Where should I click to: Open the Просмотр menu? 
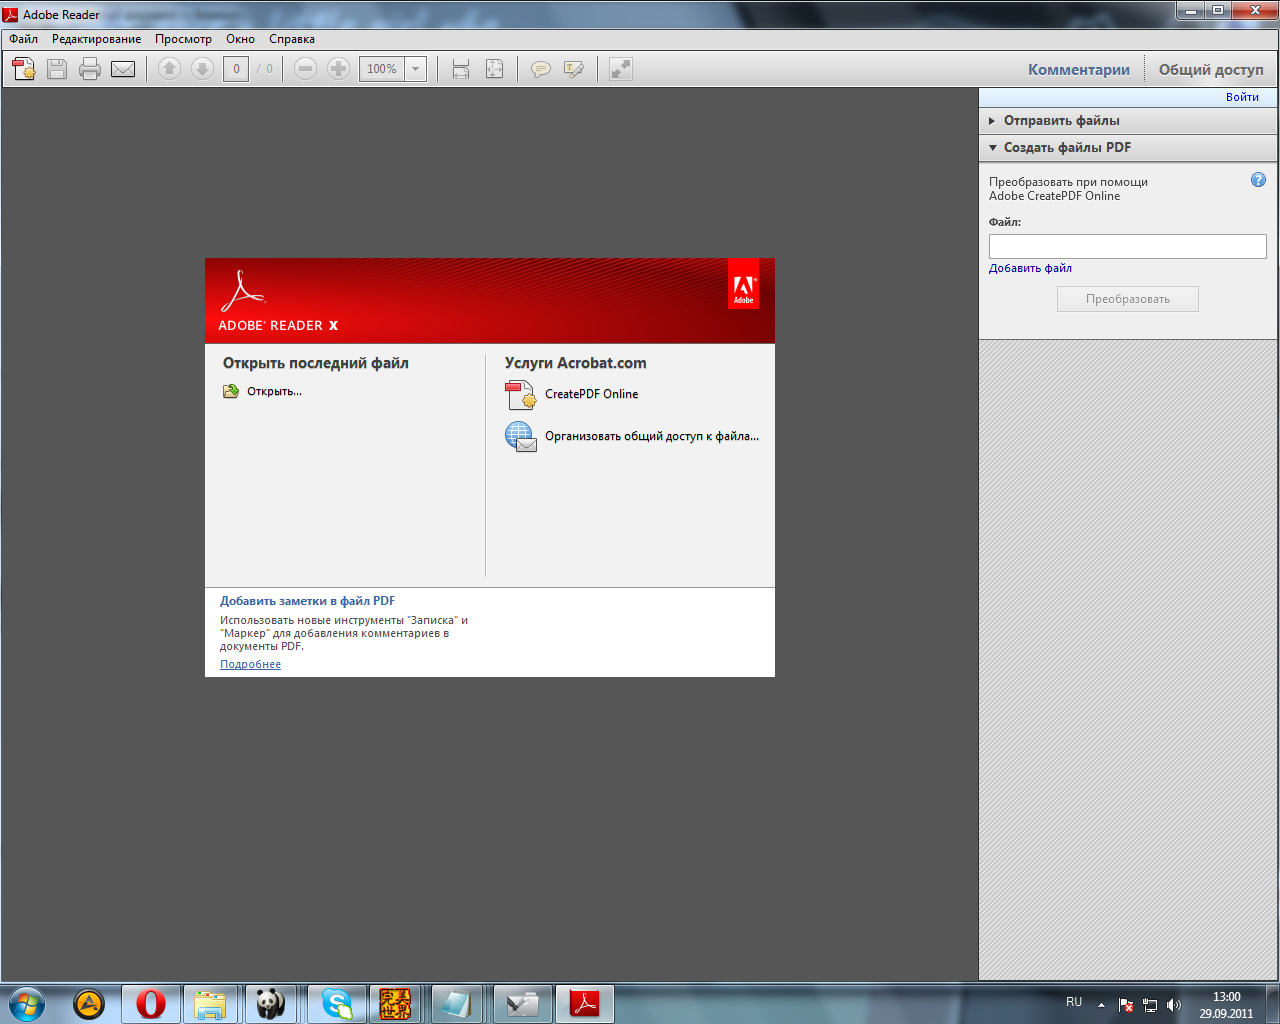183,39
